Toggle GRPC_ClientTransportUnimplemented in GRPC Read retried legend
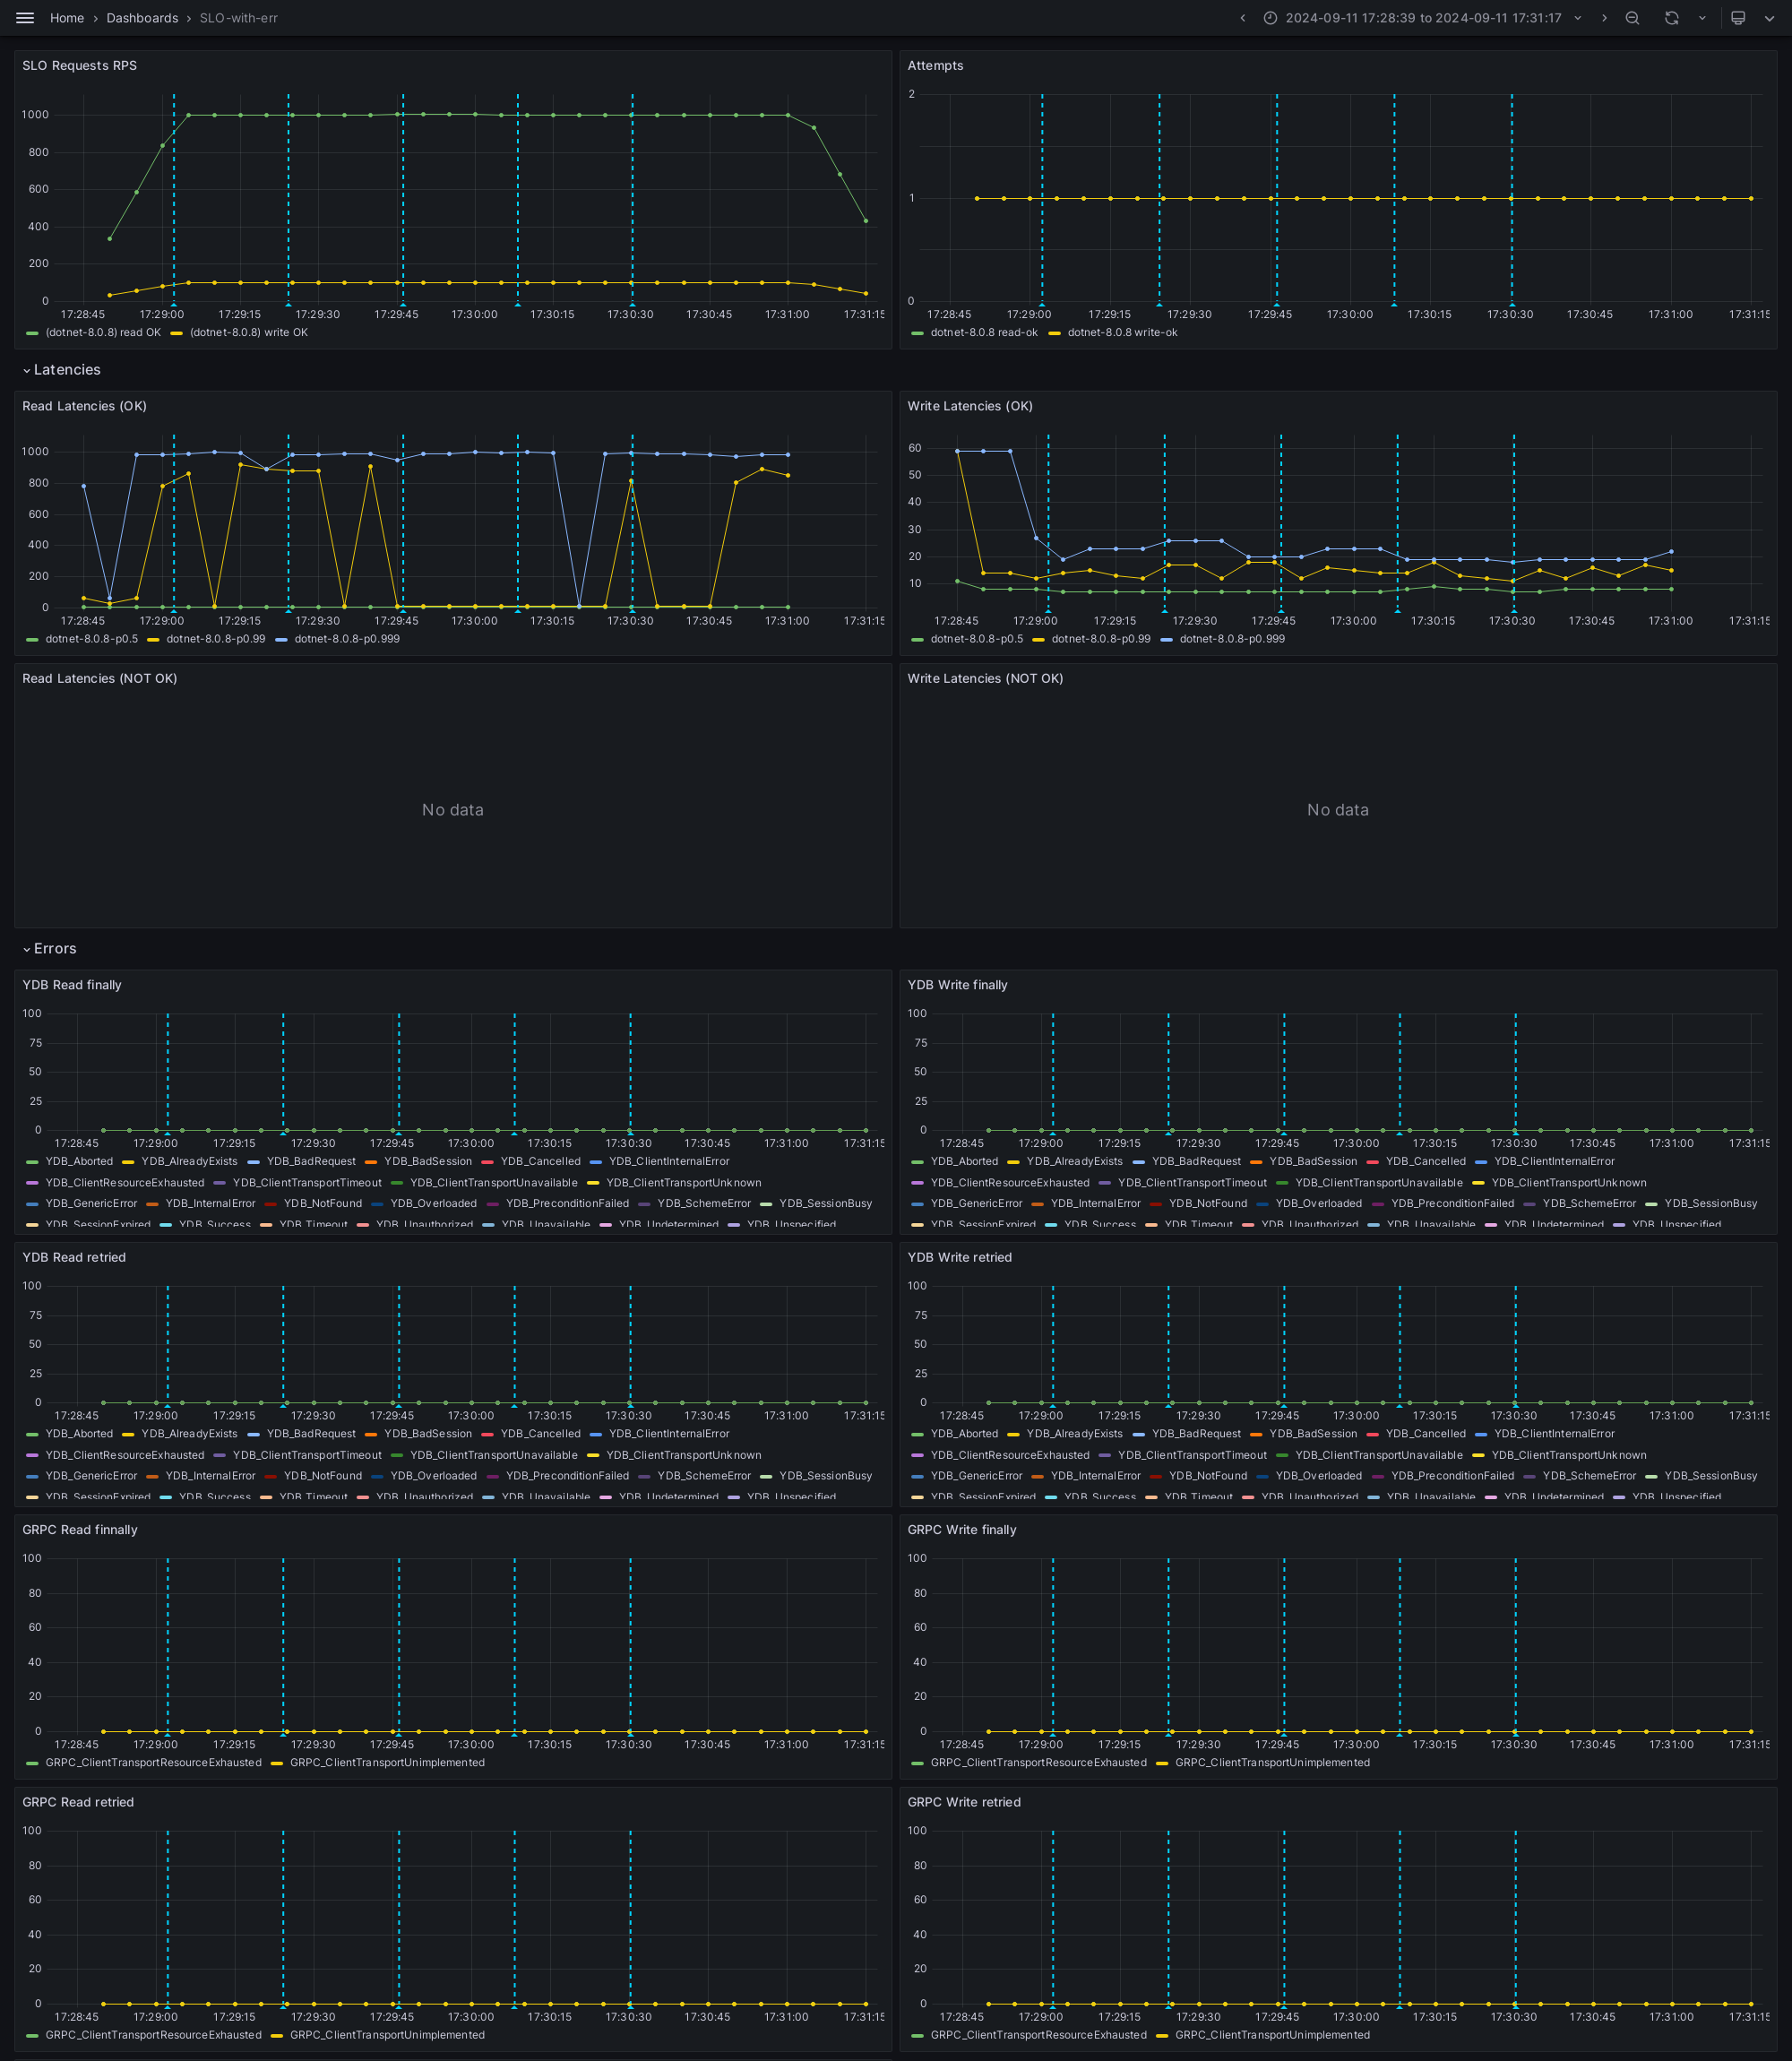The height and width of the screenshot is (2061, 1792). click(387, 2035)
